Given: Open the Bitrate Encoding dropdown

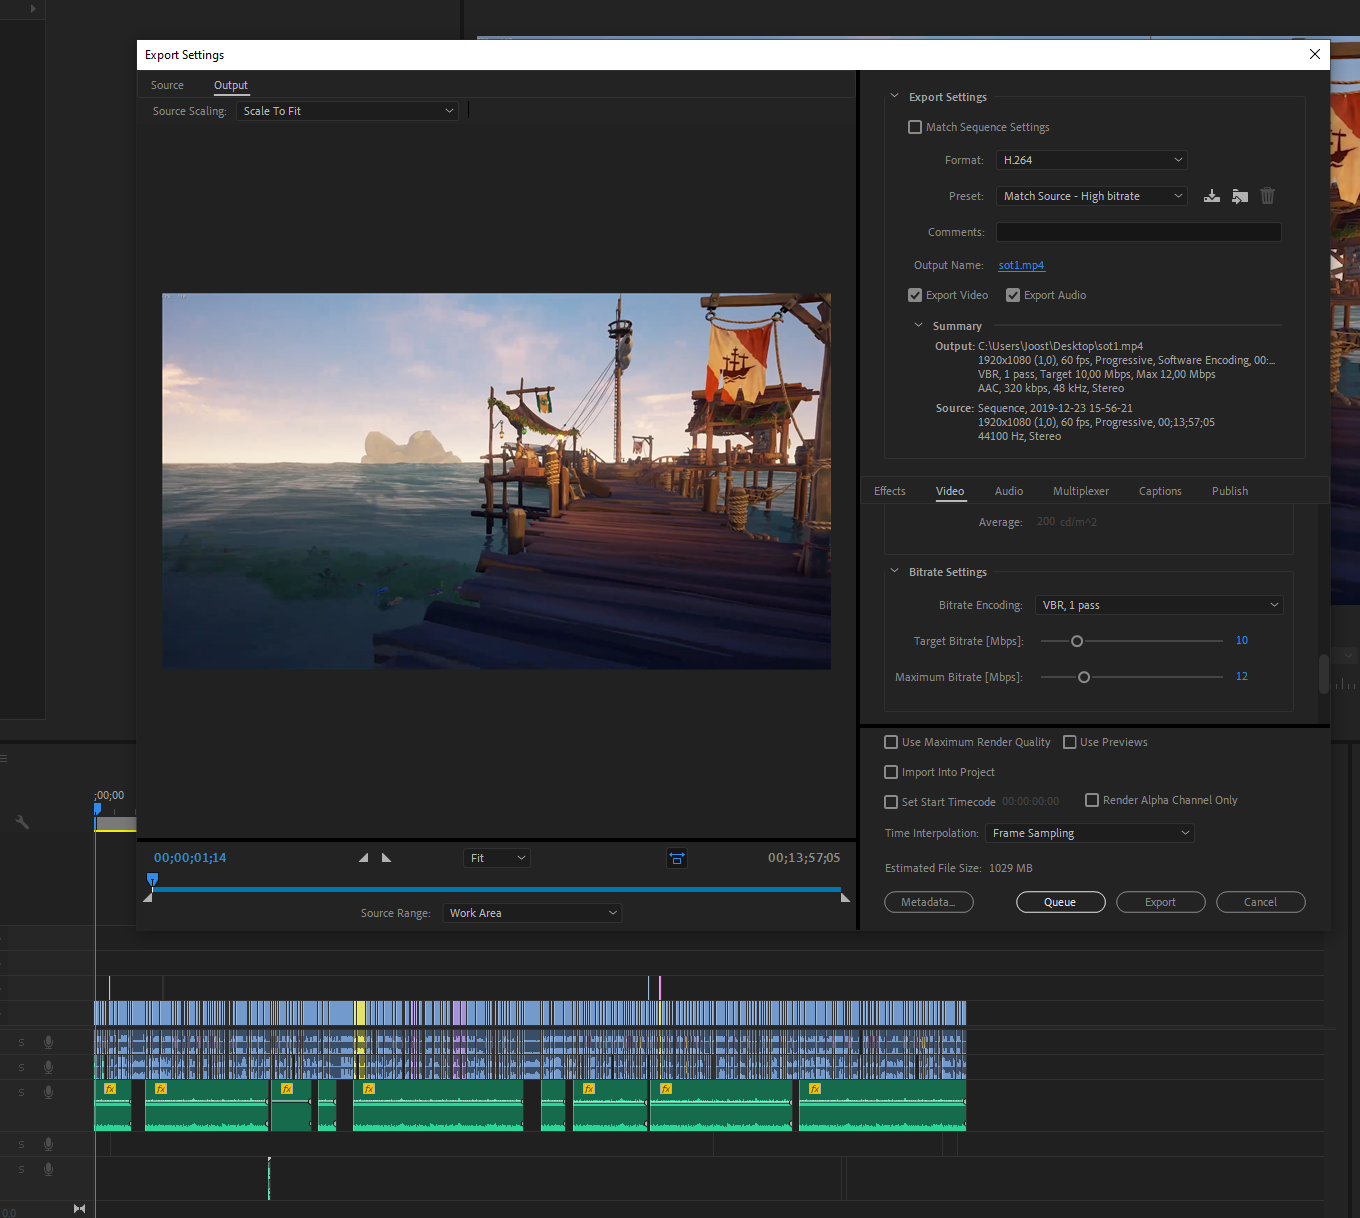Looking at the screenshot, I should (x=1158, y=605).
